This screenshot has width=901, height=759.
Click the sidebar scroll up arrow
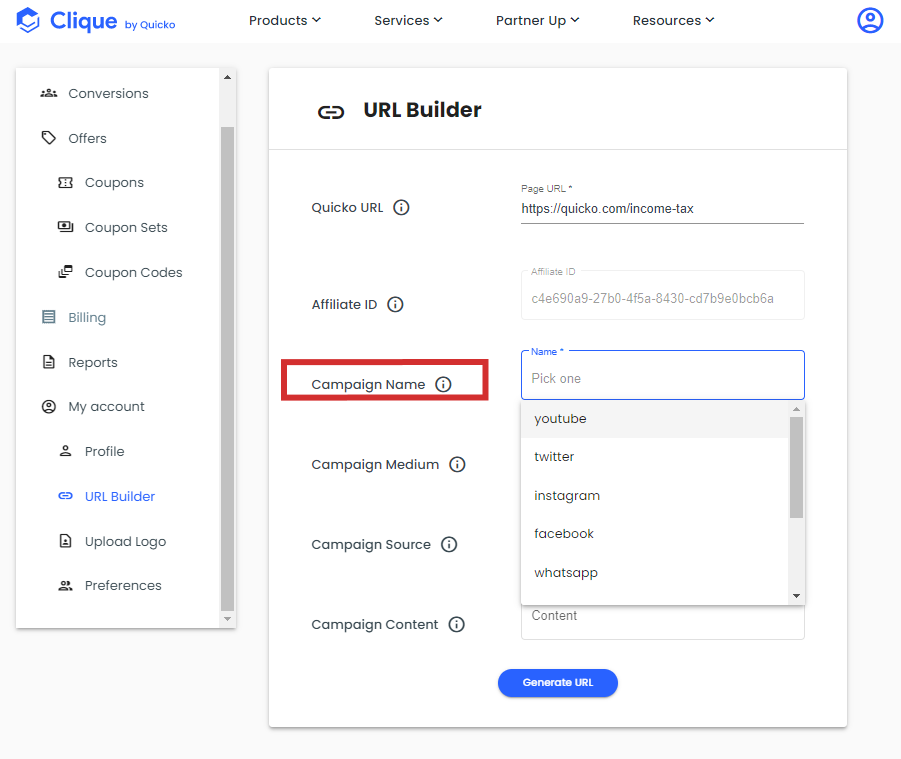pyautogui.click(x=228, y=77)
